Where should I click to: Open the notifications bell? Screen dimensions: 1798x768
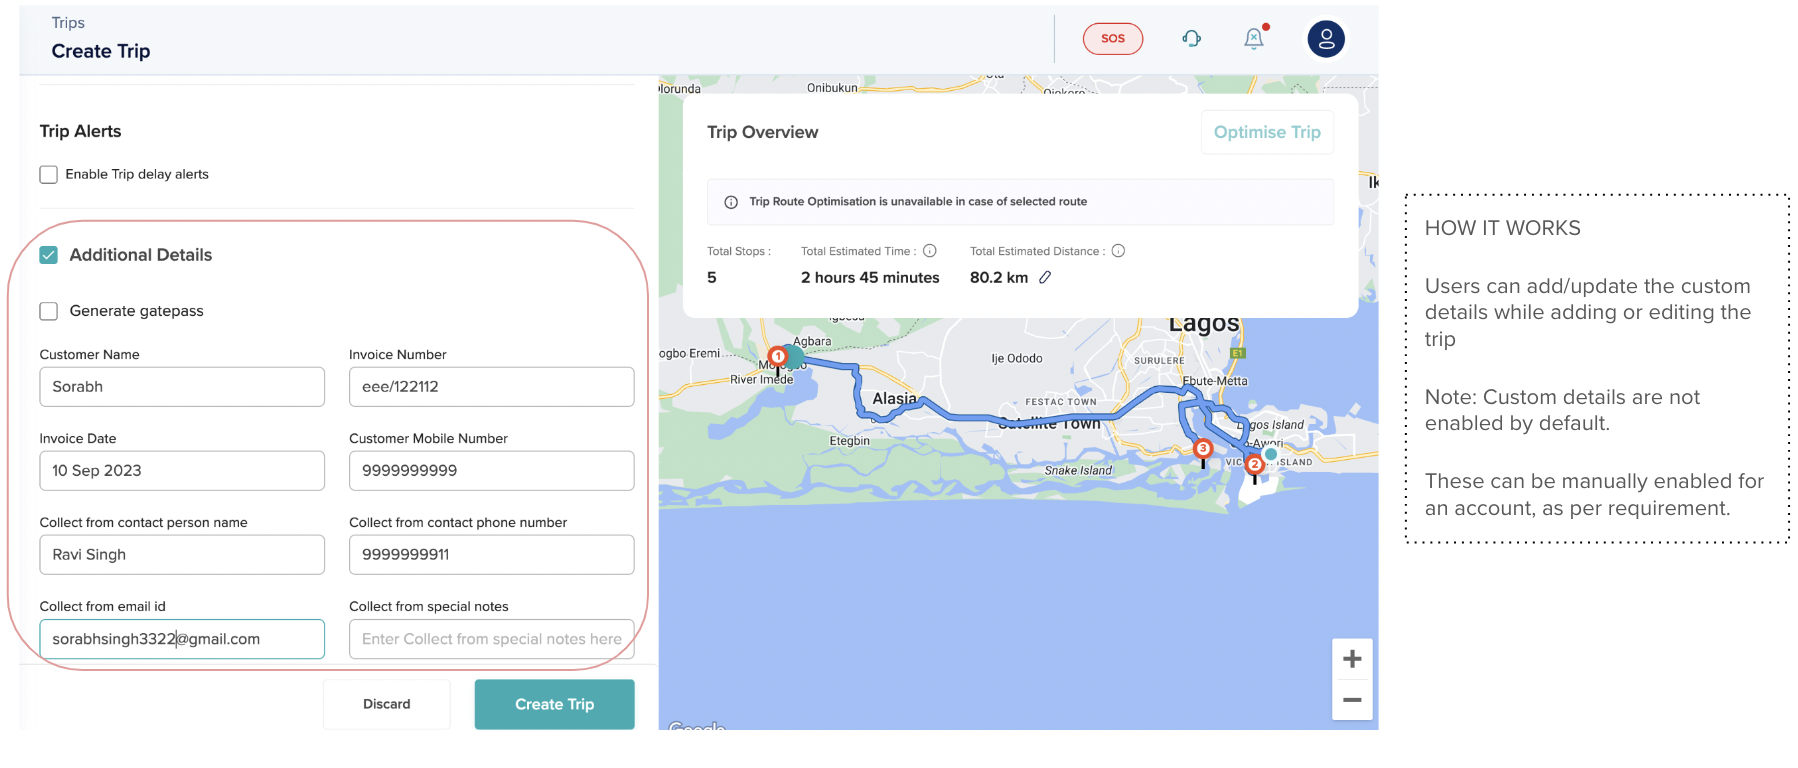coord(1254,39)
